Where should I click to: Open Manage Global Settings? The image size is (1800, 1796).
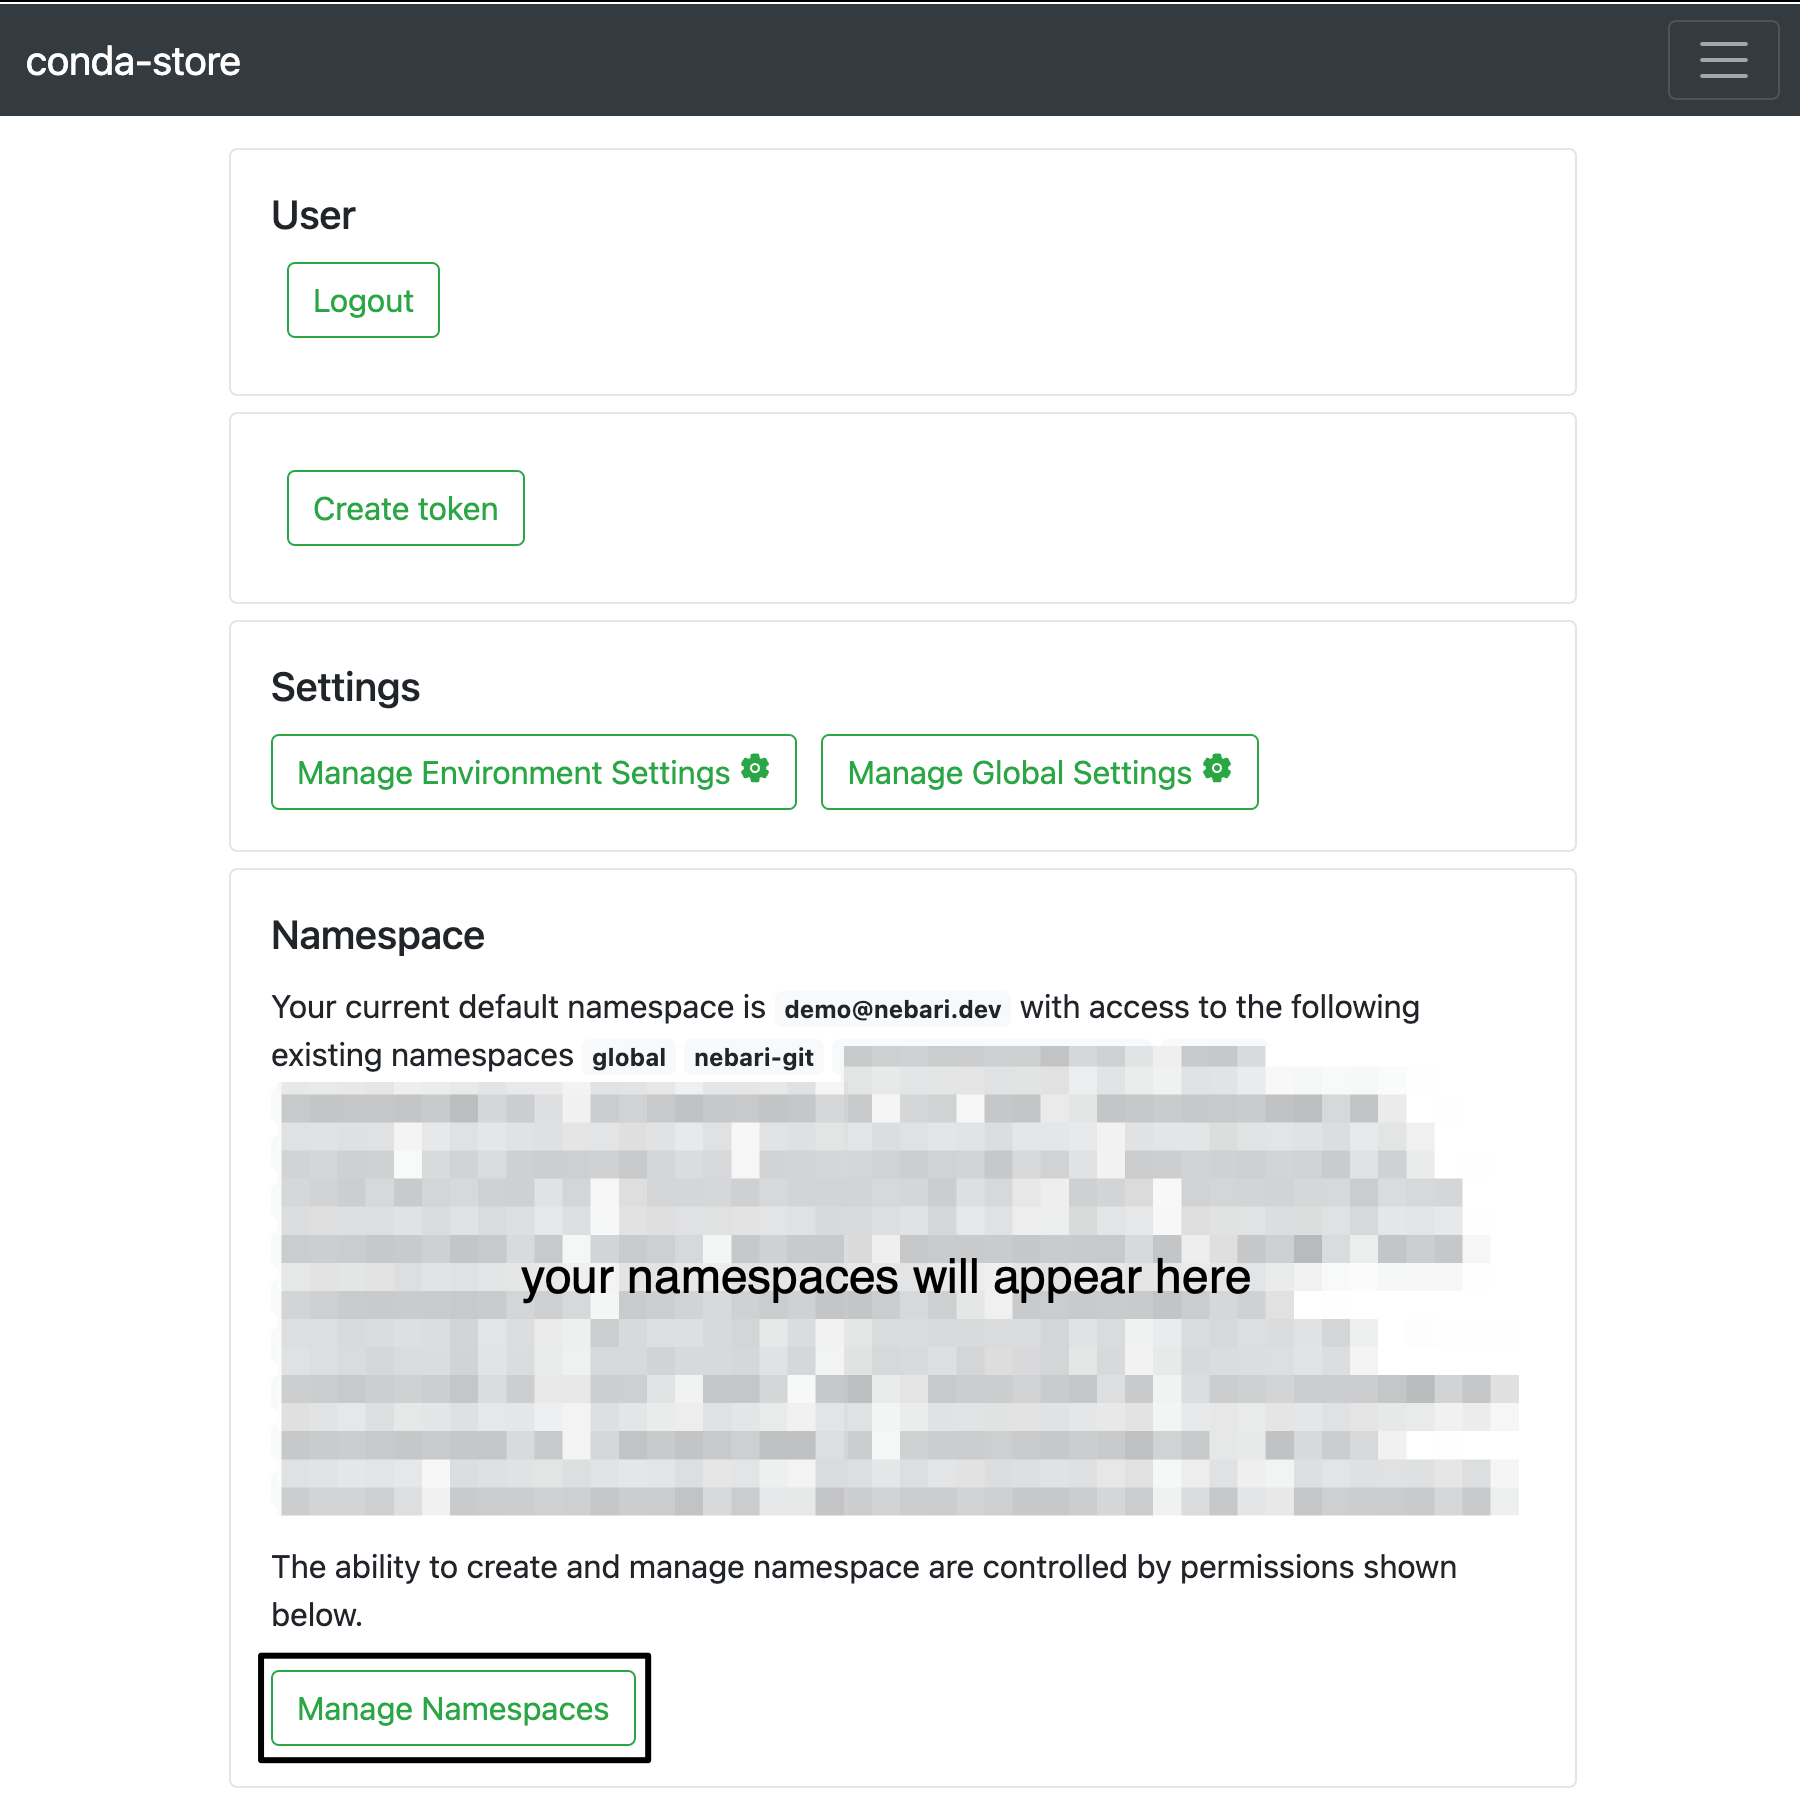pyautogui.click(x=1020, y=772)
